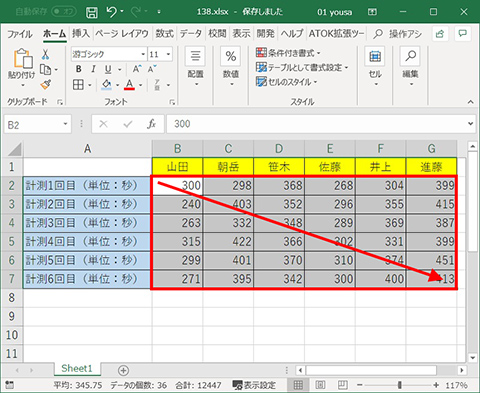The height and width of the screenshot is (393, 480).
Task: Apply the Fill Color bucket
Action: click(107, 85)
